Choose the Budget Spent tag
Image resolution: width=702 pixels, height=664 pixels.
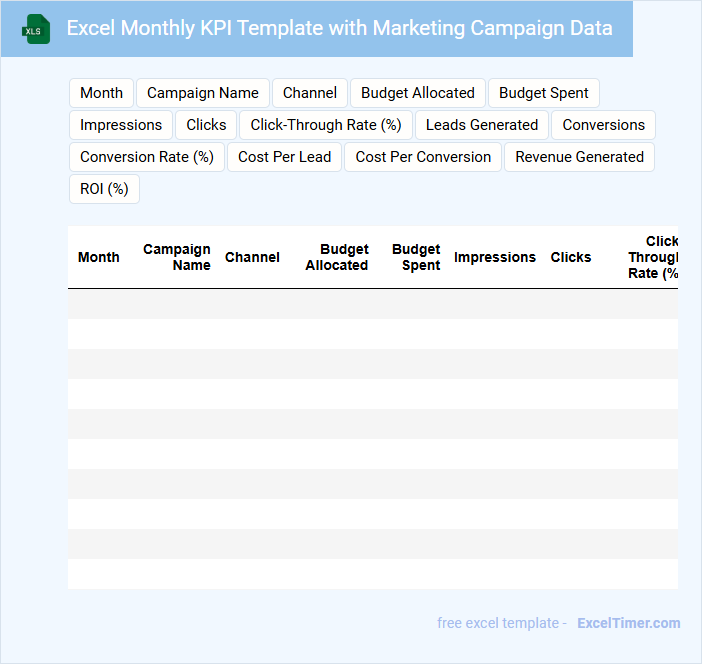(544, 93)
